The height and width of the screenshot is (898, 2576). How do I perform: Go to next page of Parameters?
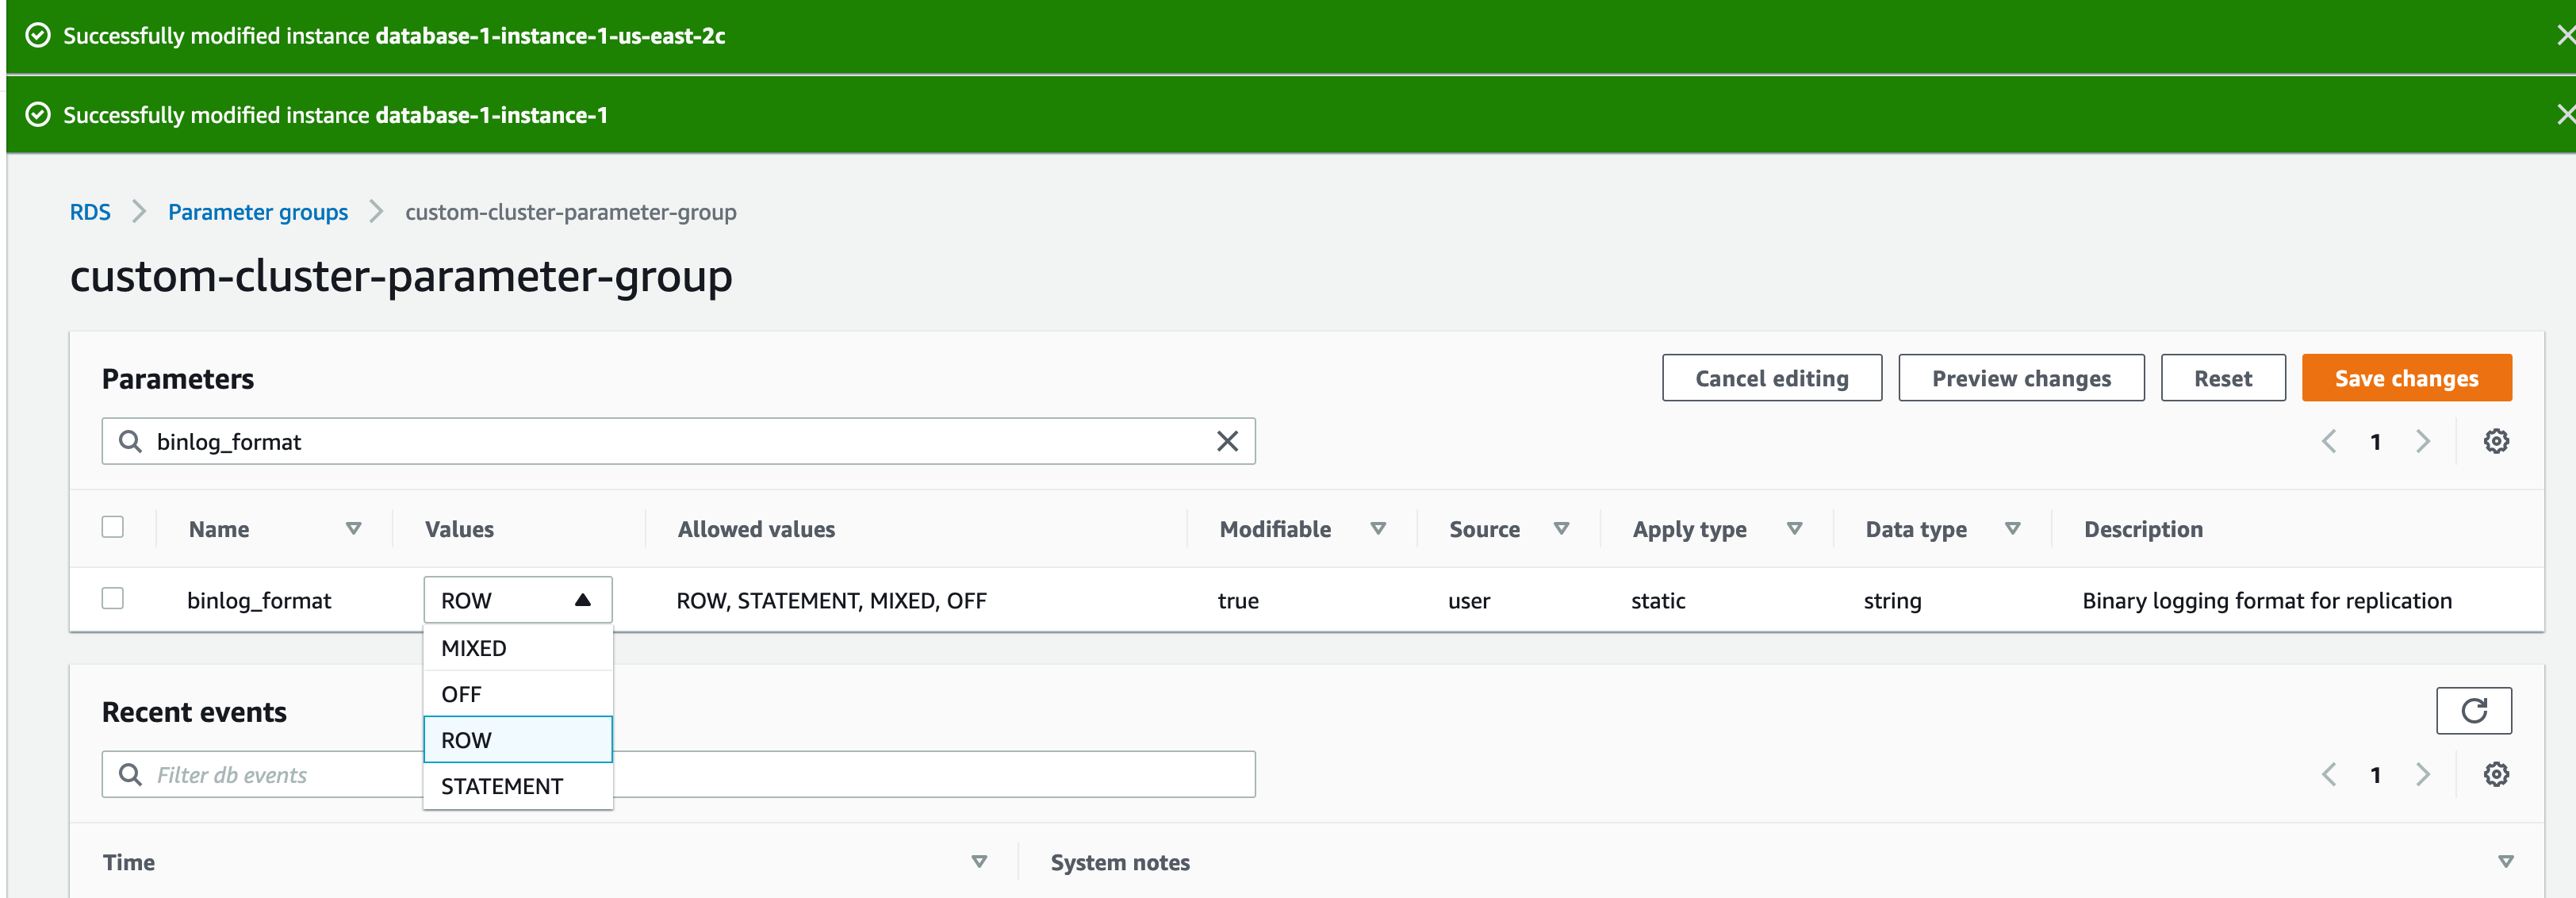point(2422,441)
